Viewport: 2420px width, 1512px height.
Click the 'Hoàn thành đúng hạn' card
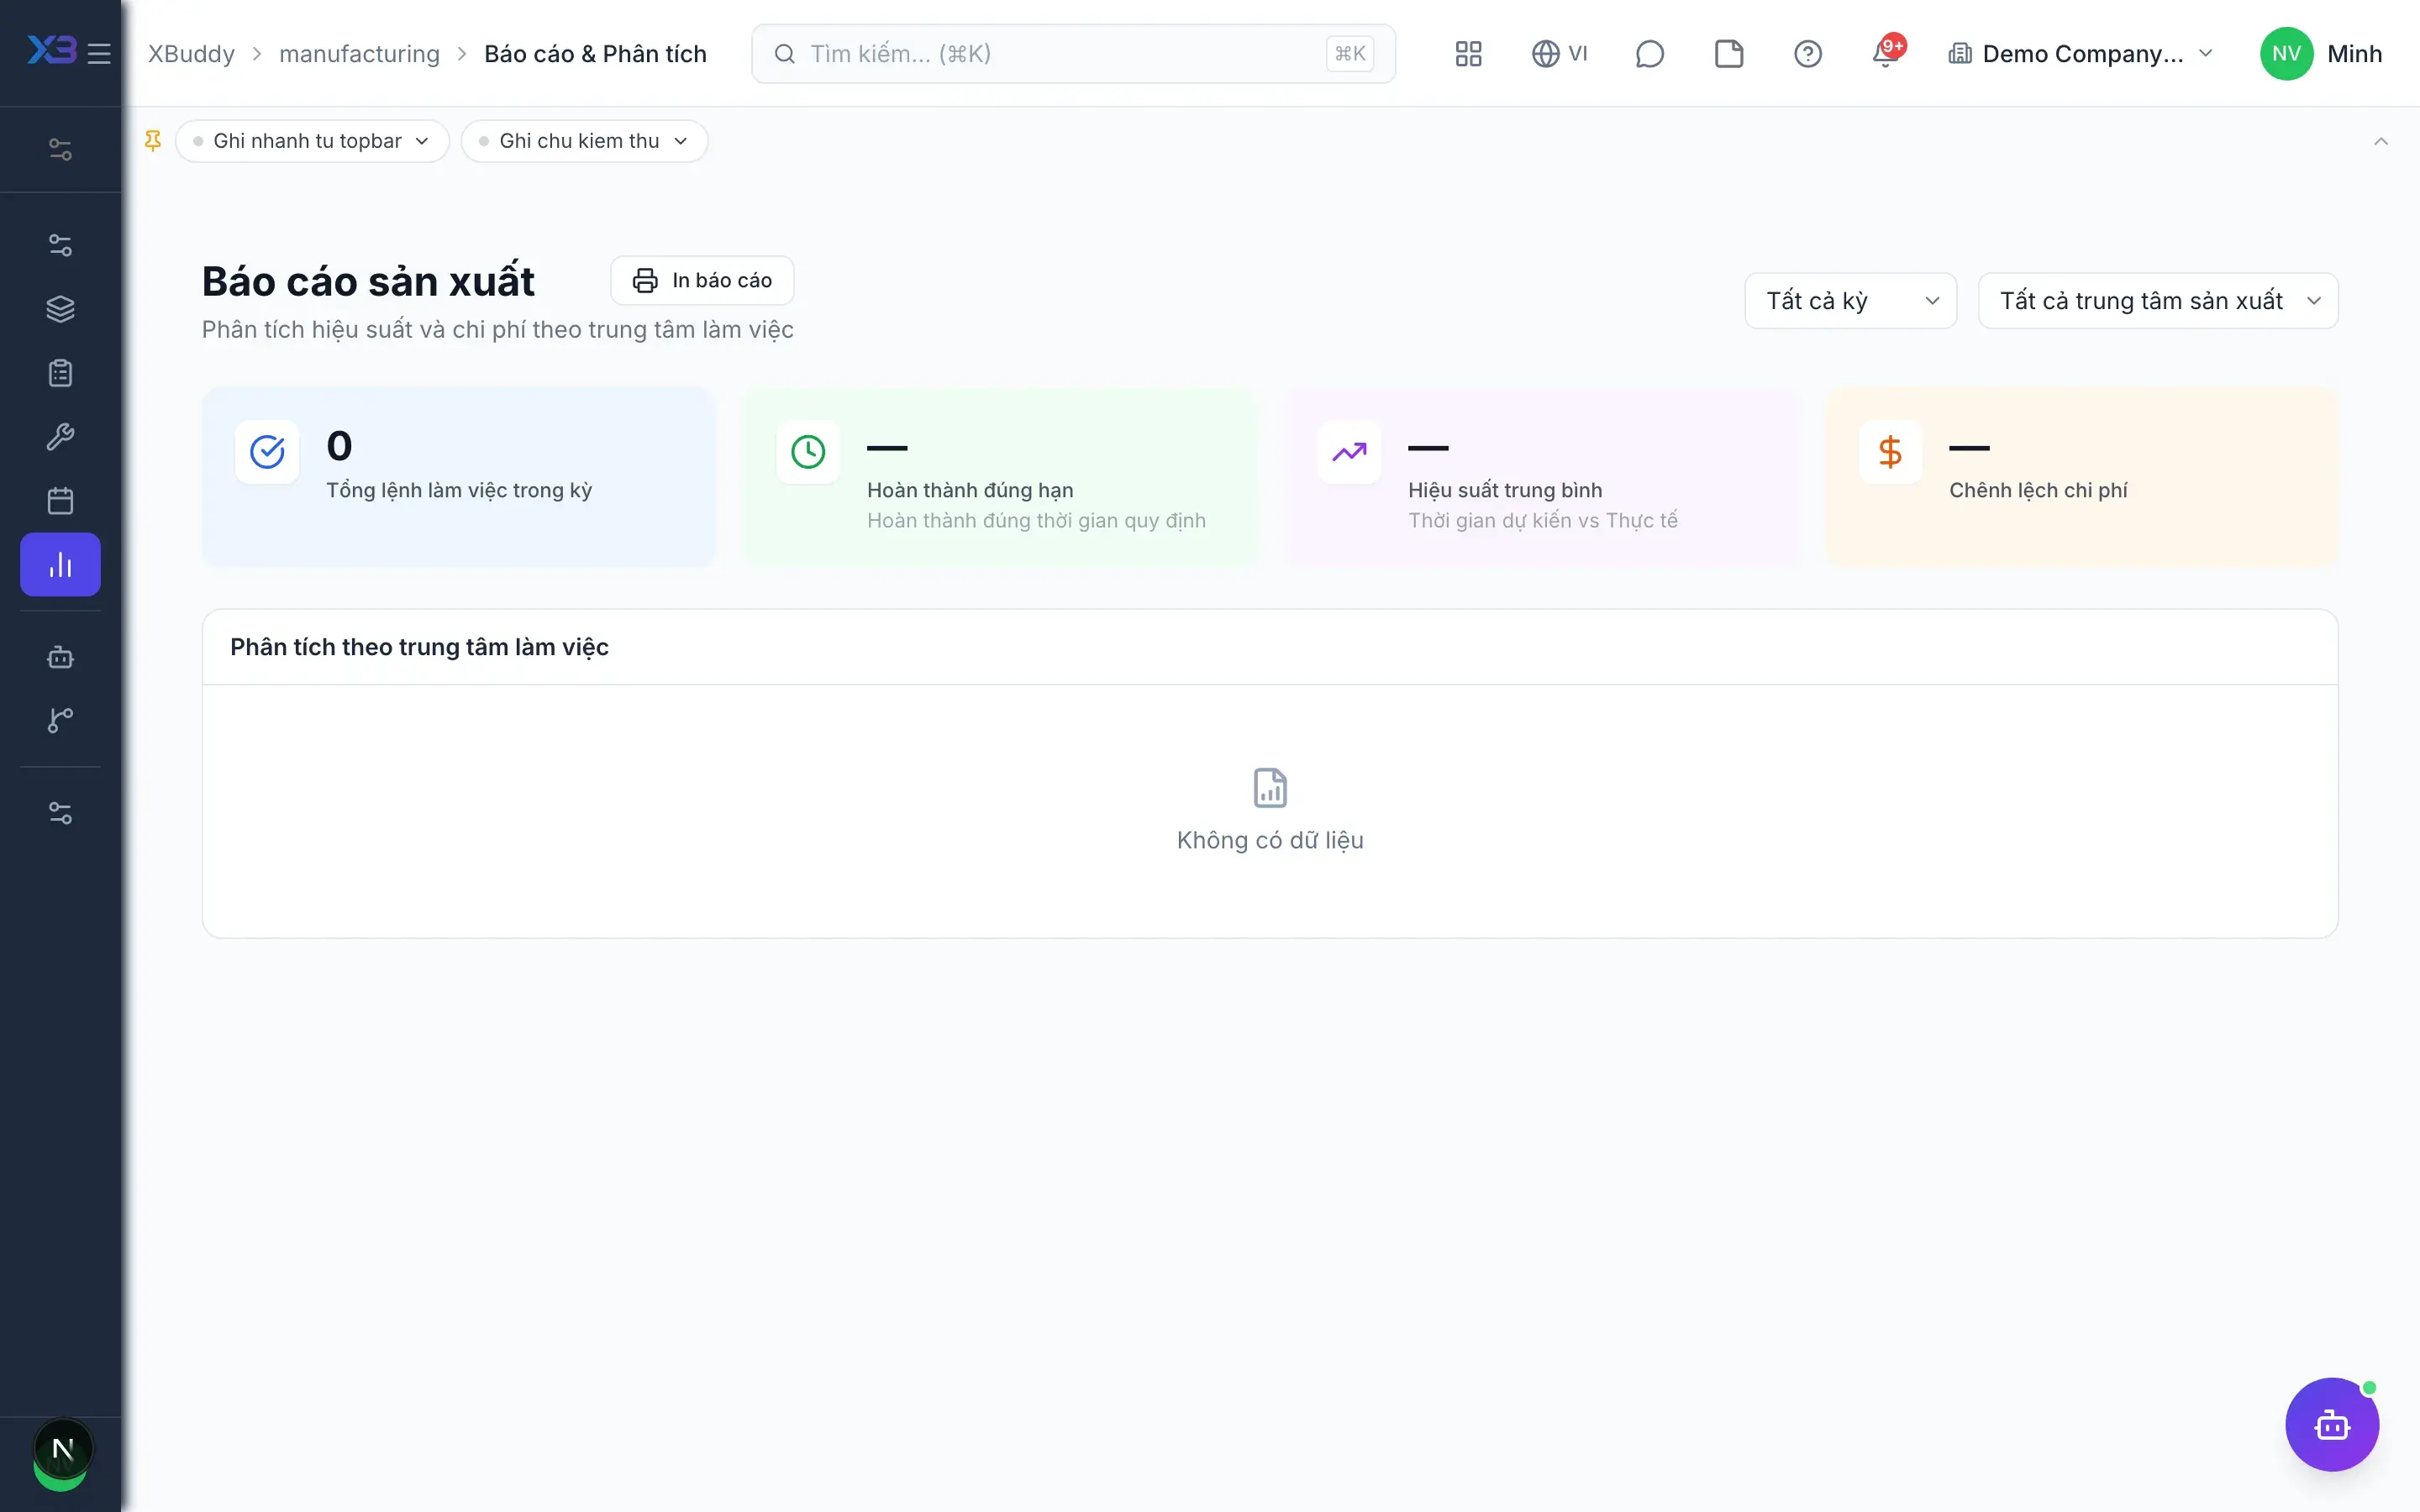point(1000,477)
